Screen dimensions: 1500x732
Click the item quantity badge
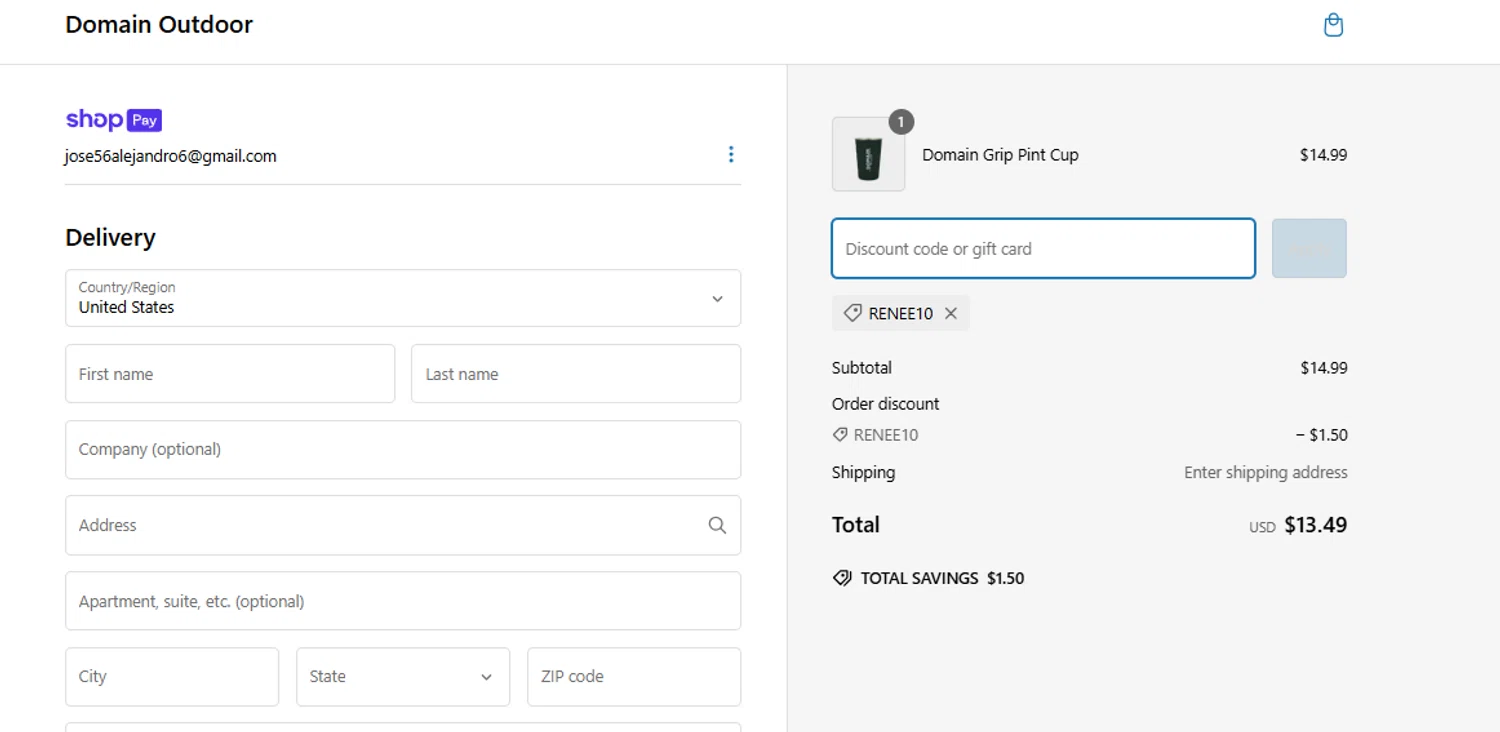coord(901,122)
